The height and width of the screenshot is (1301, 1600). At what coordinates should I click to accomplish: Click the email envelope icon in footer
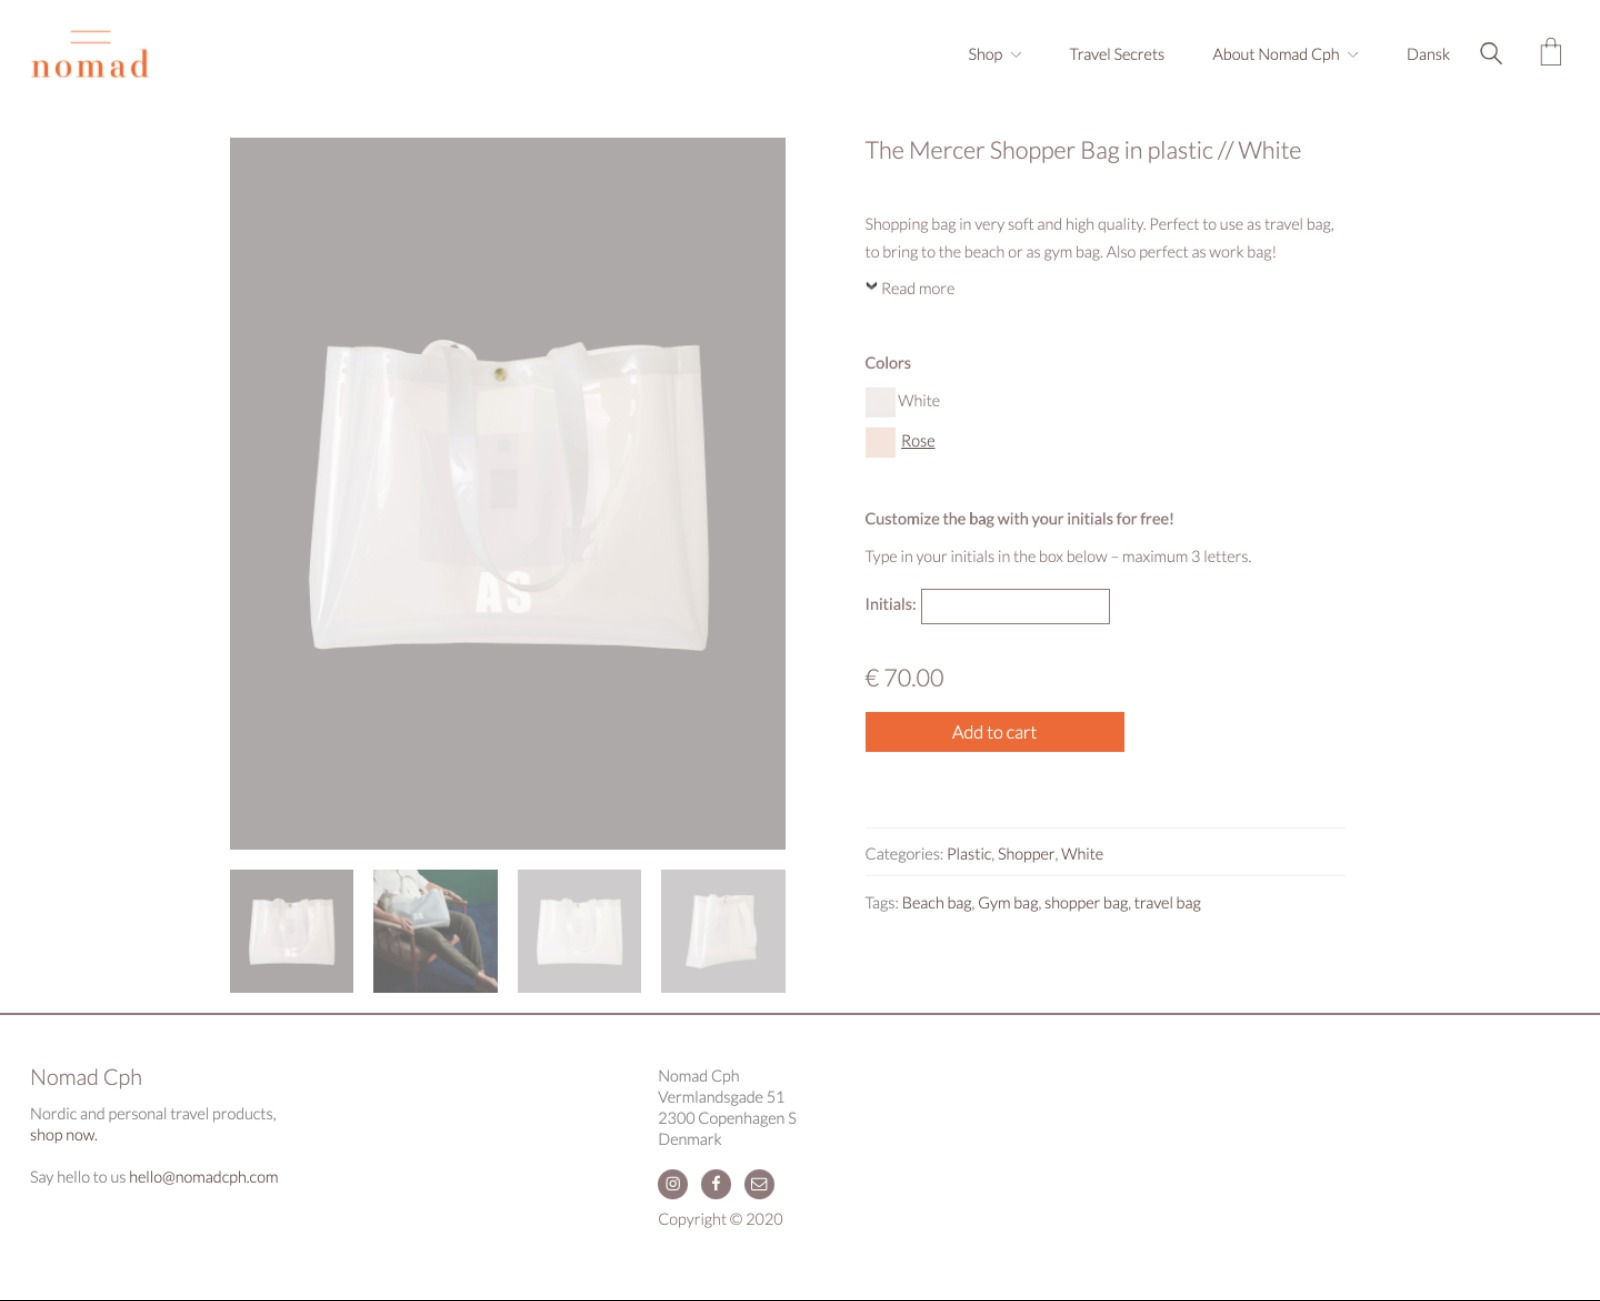[759, 1184]
